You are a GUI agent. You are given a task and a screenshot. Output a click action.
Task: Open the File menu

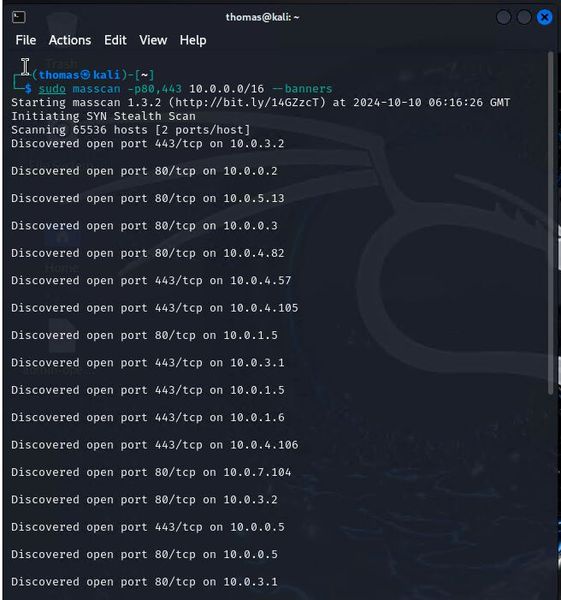click(26, 40)
